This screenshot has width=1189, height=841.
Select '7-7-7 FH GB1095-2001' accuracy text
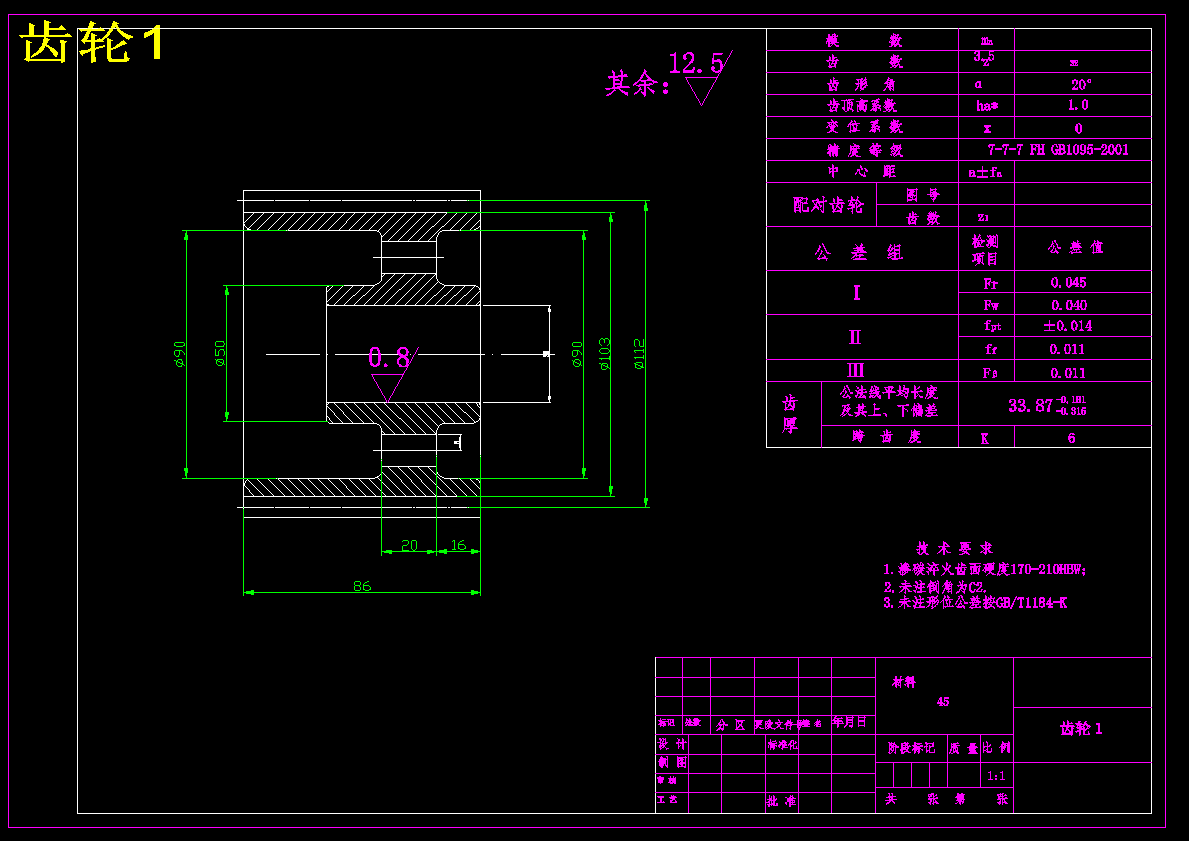pyautogui.click(x=1057, y=149)
